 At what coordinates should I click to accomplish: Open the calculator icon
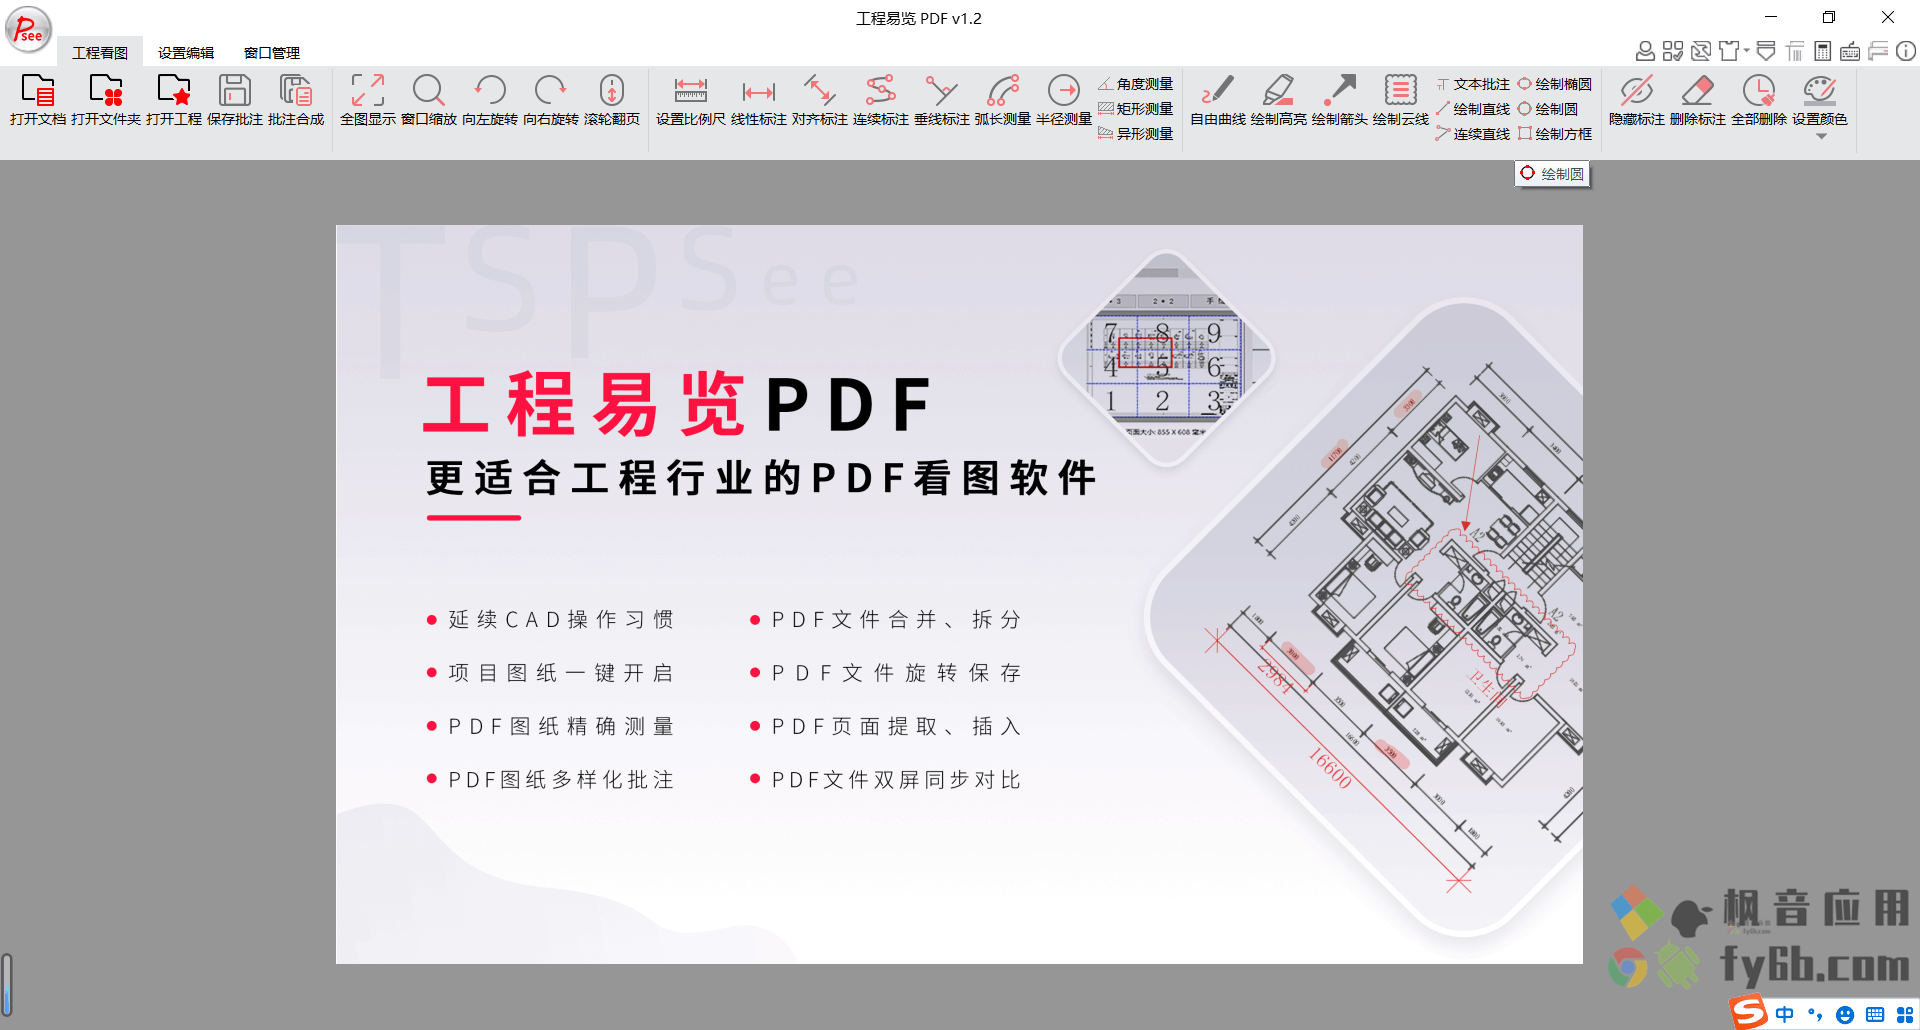(x=1823, y=51)
